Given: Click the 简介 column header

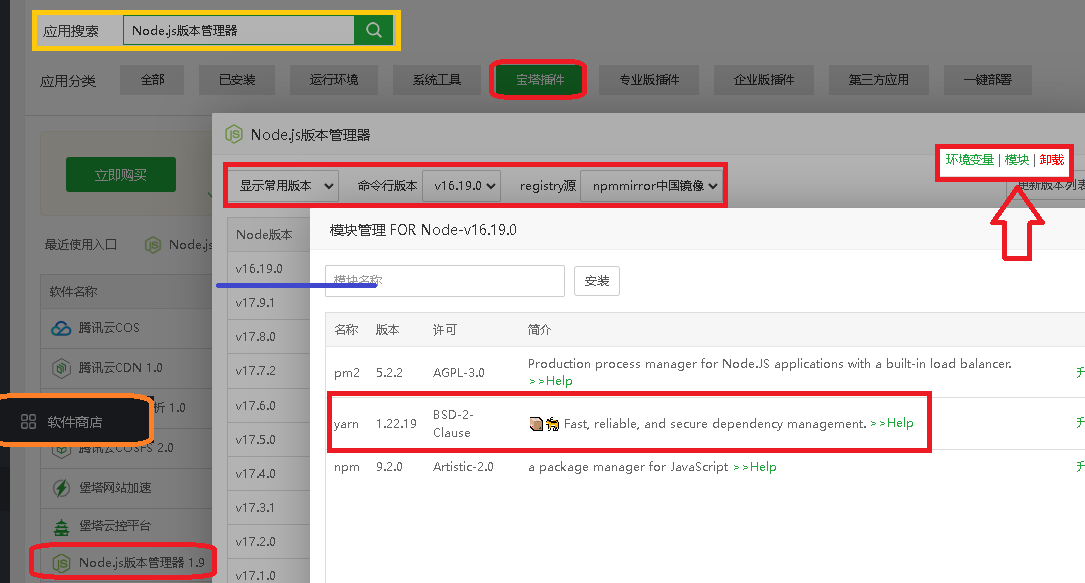Looking at the screenshot, I should (540, 330).
